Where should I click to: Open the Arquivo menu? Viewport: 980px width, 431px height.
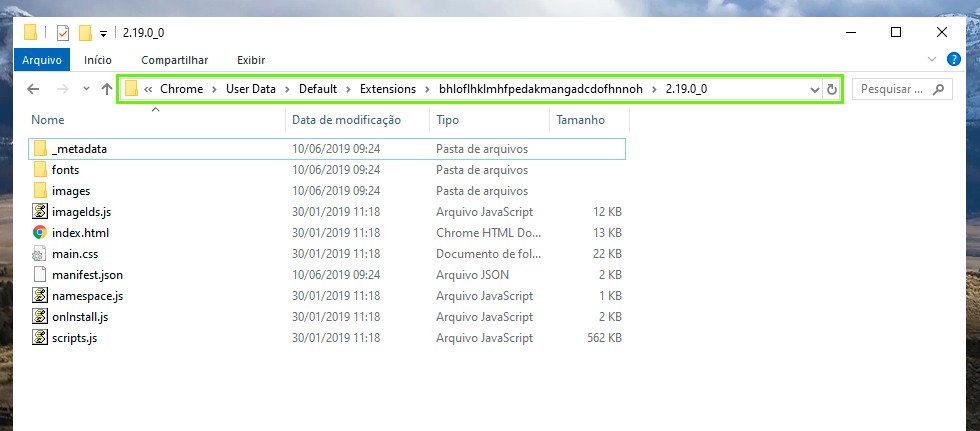(42, 60)
